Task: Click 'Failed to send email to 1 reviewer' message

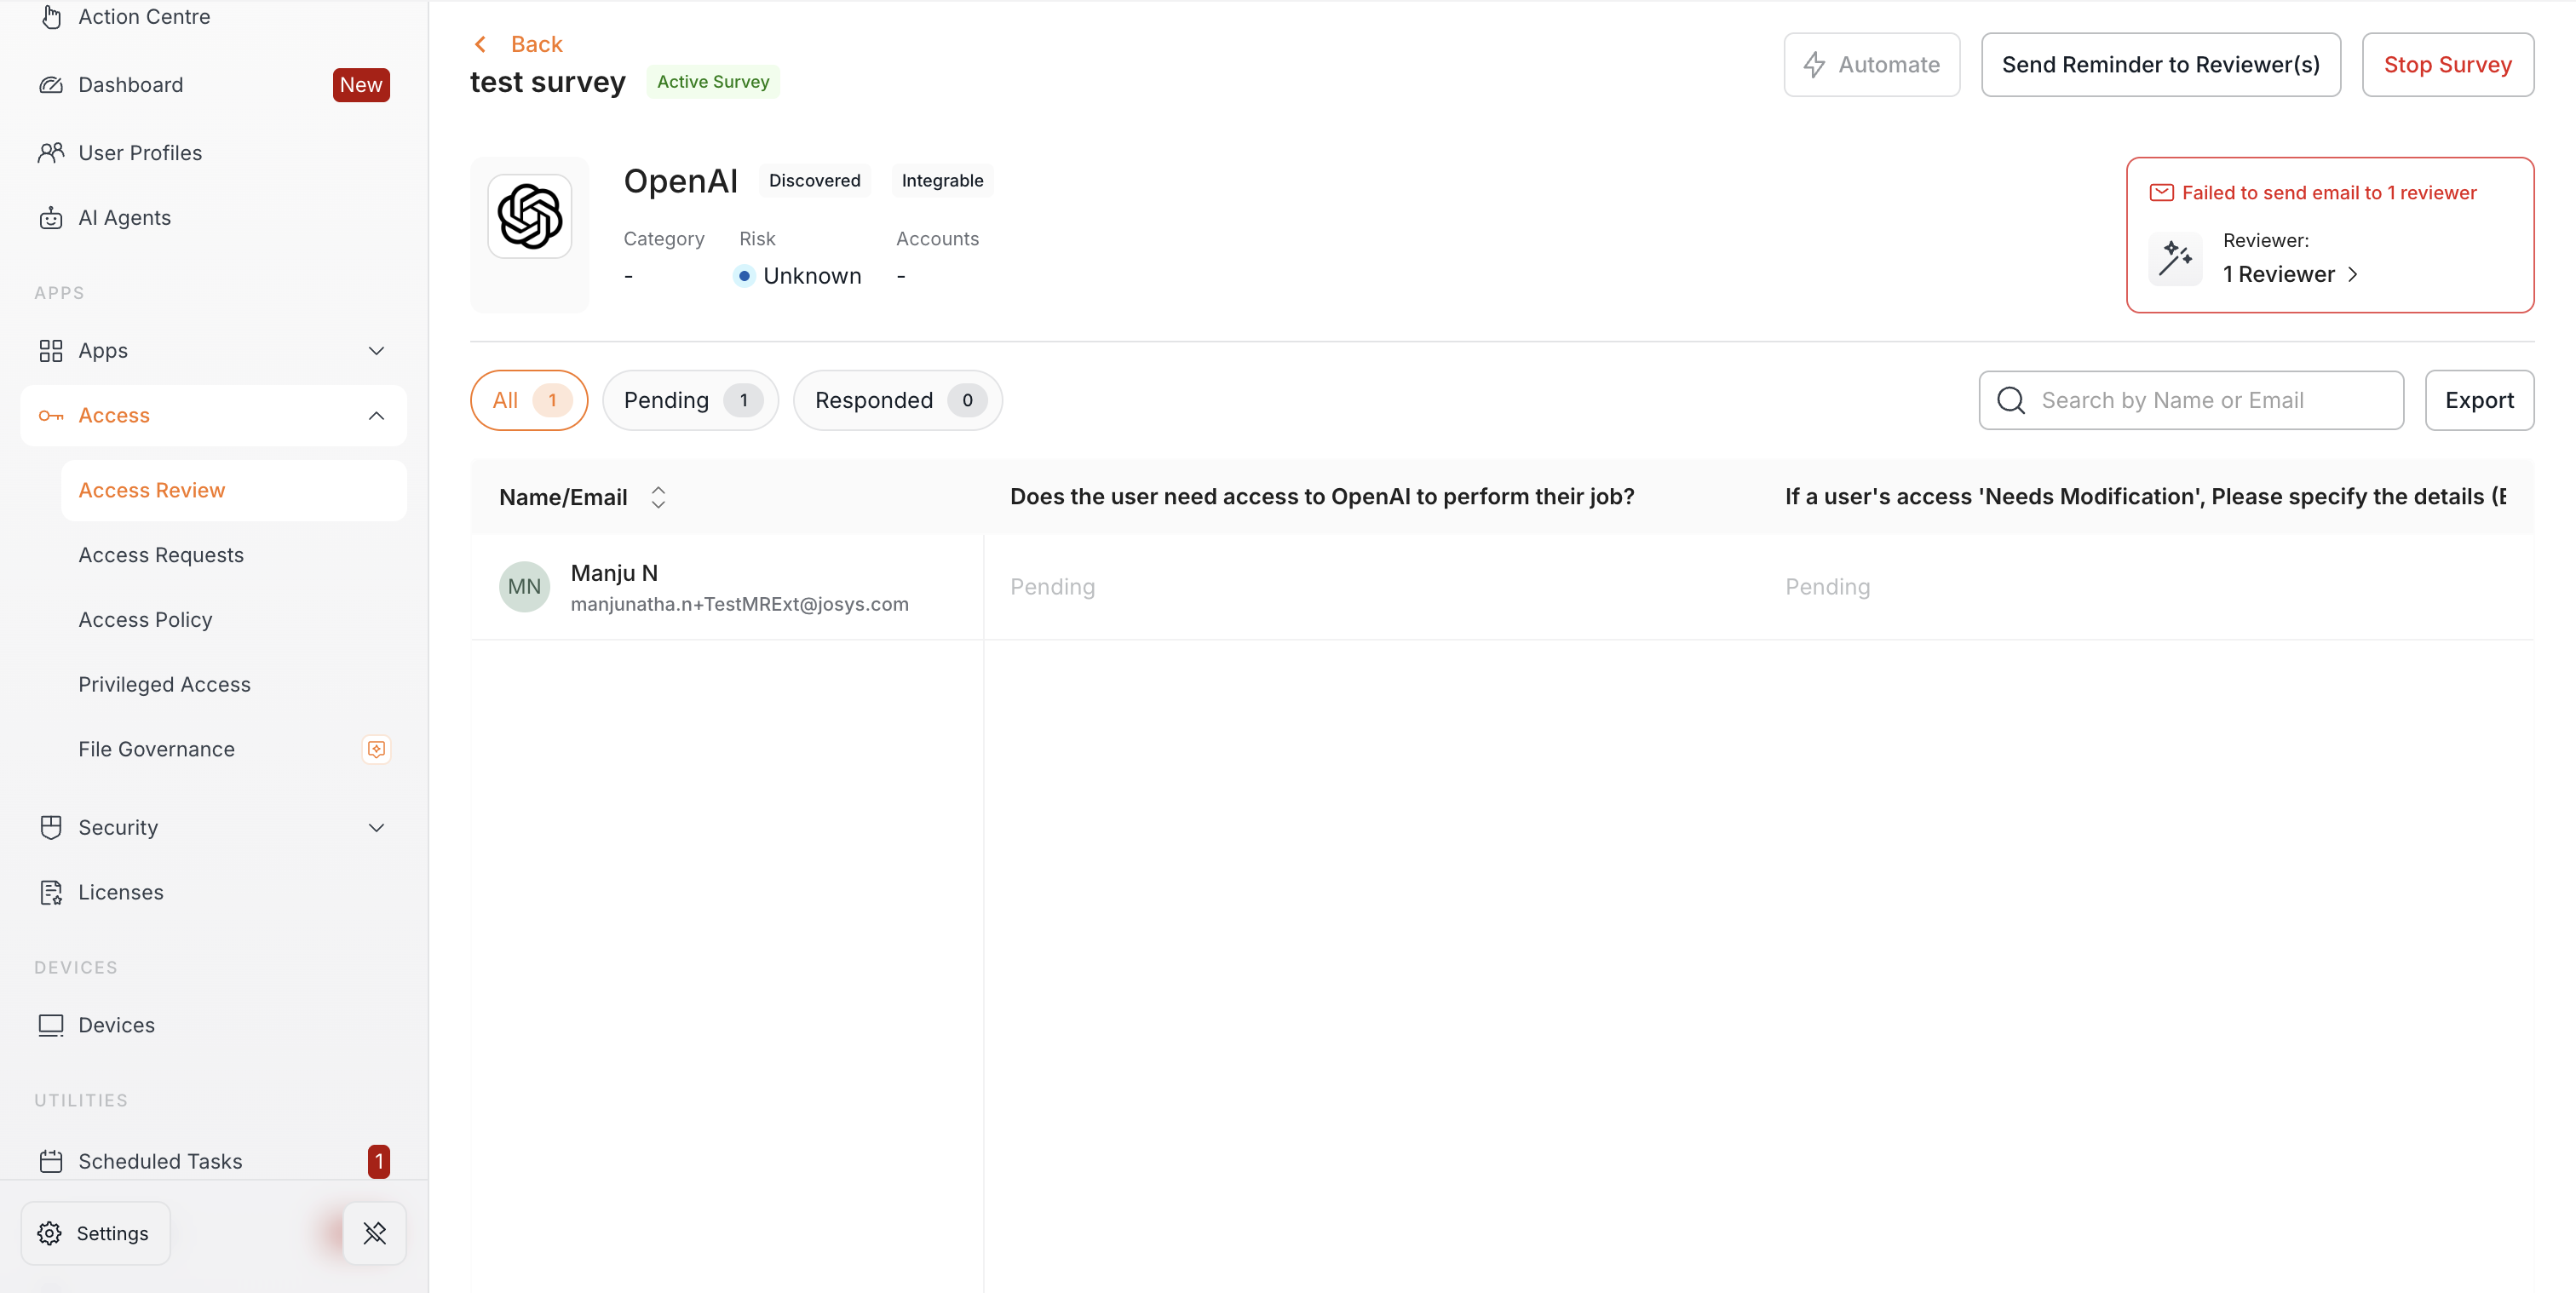Action: point(2329,192)
